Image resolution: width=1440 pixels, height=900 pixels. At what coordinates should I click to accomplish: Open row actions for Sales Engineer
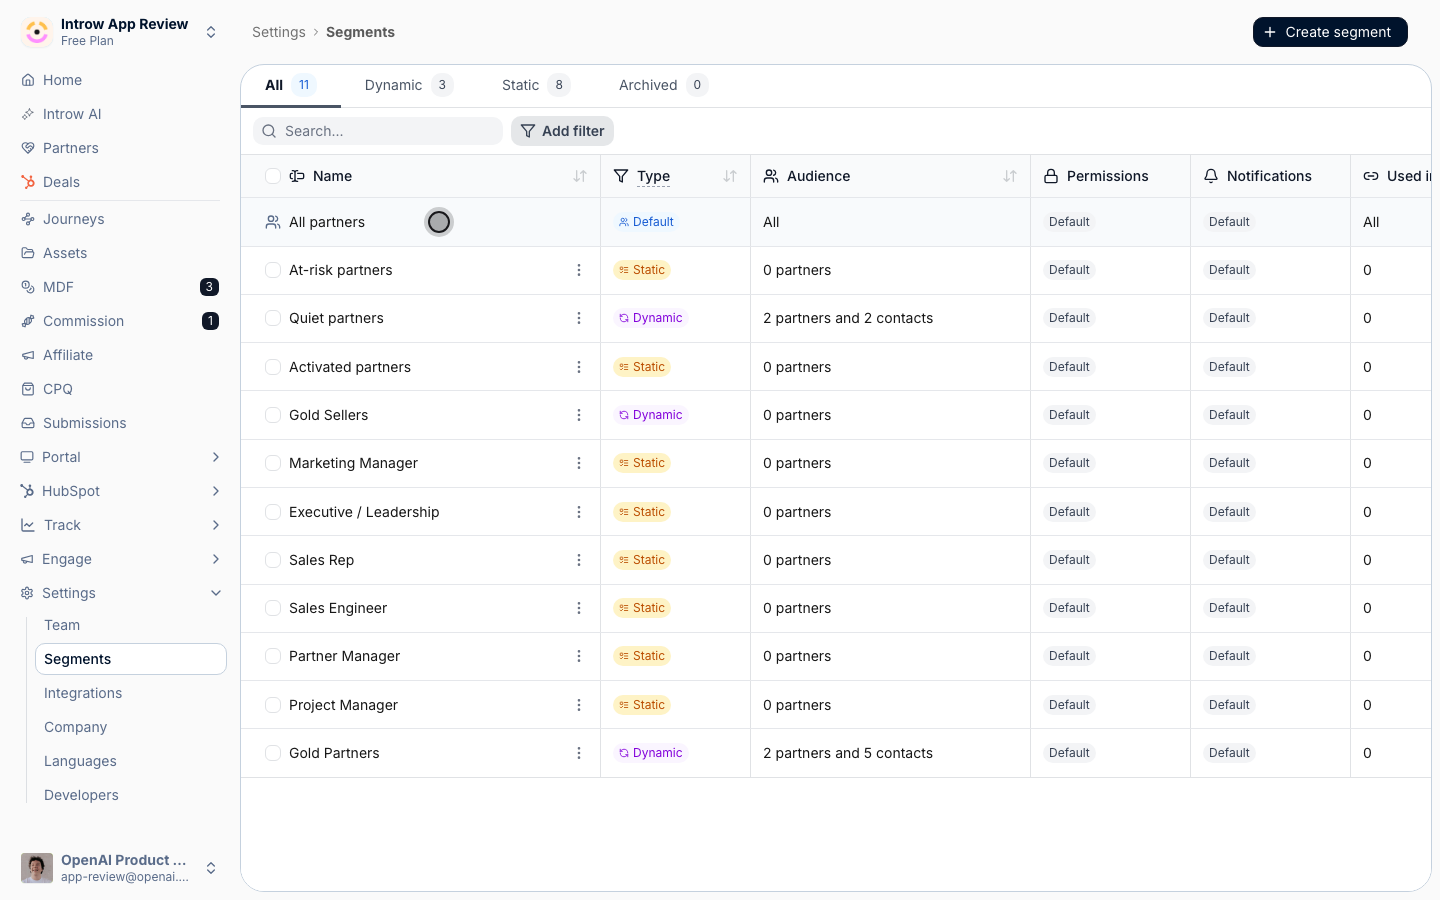tap(579, 608)
